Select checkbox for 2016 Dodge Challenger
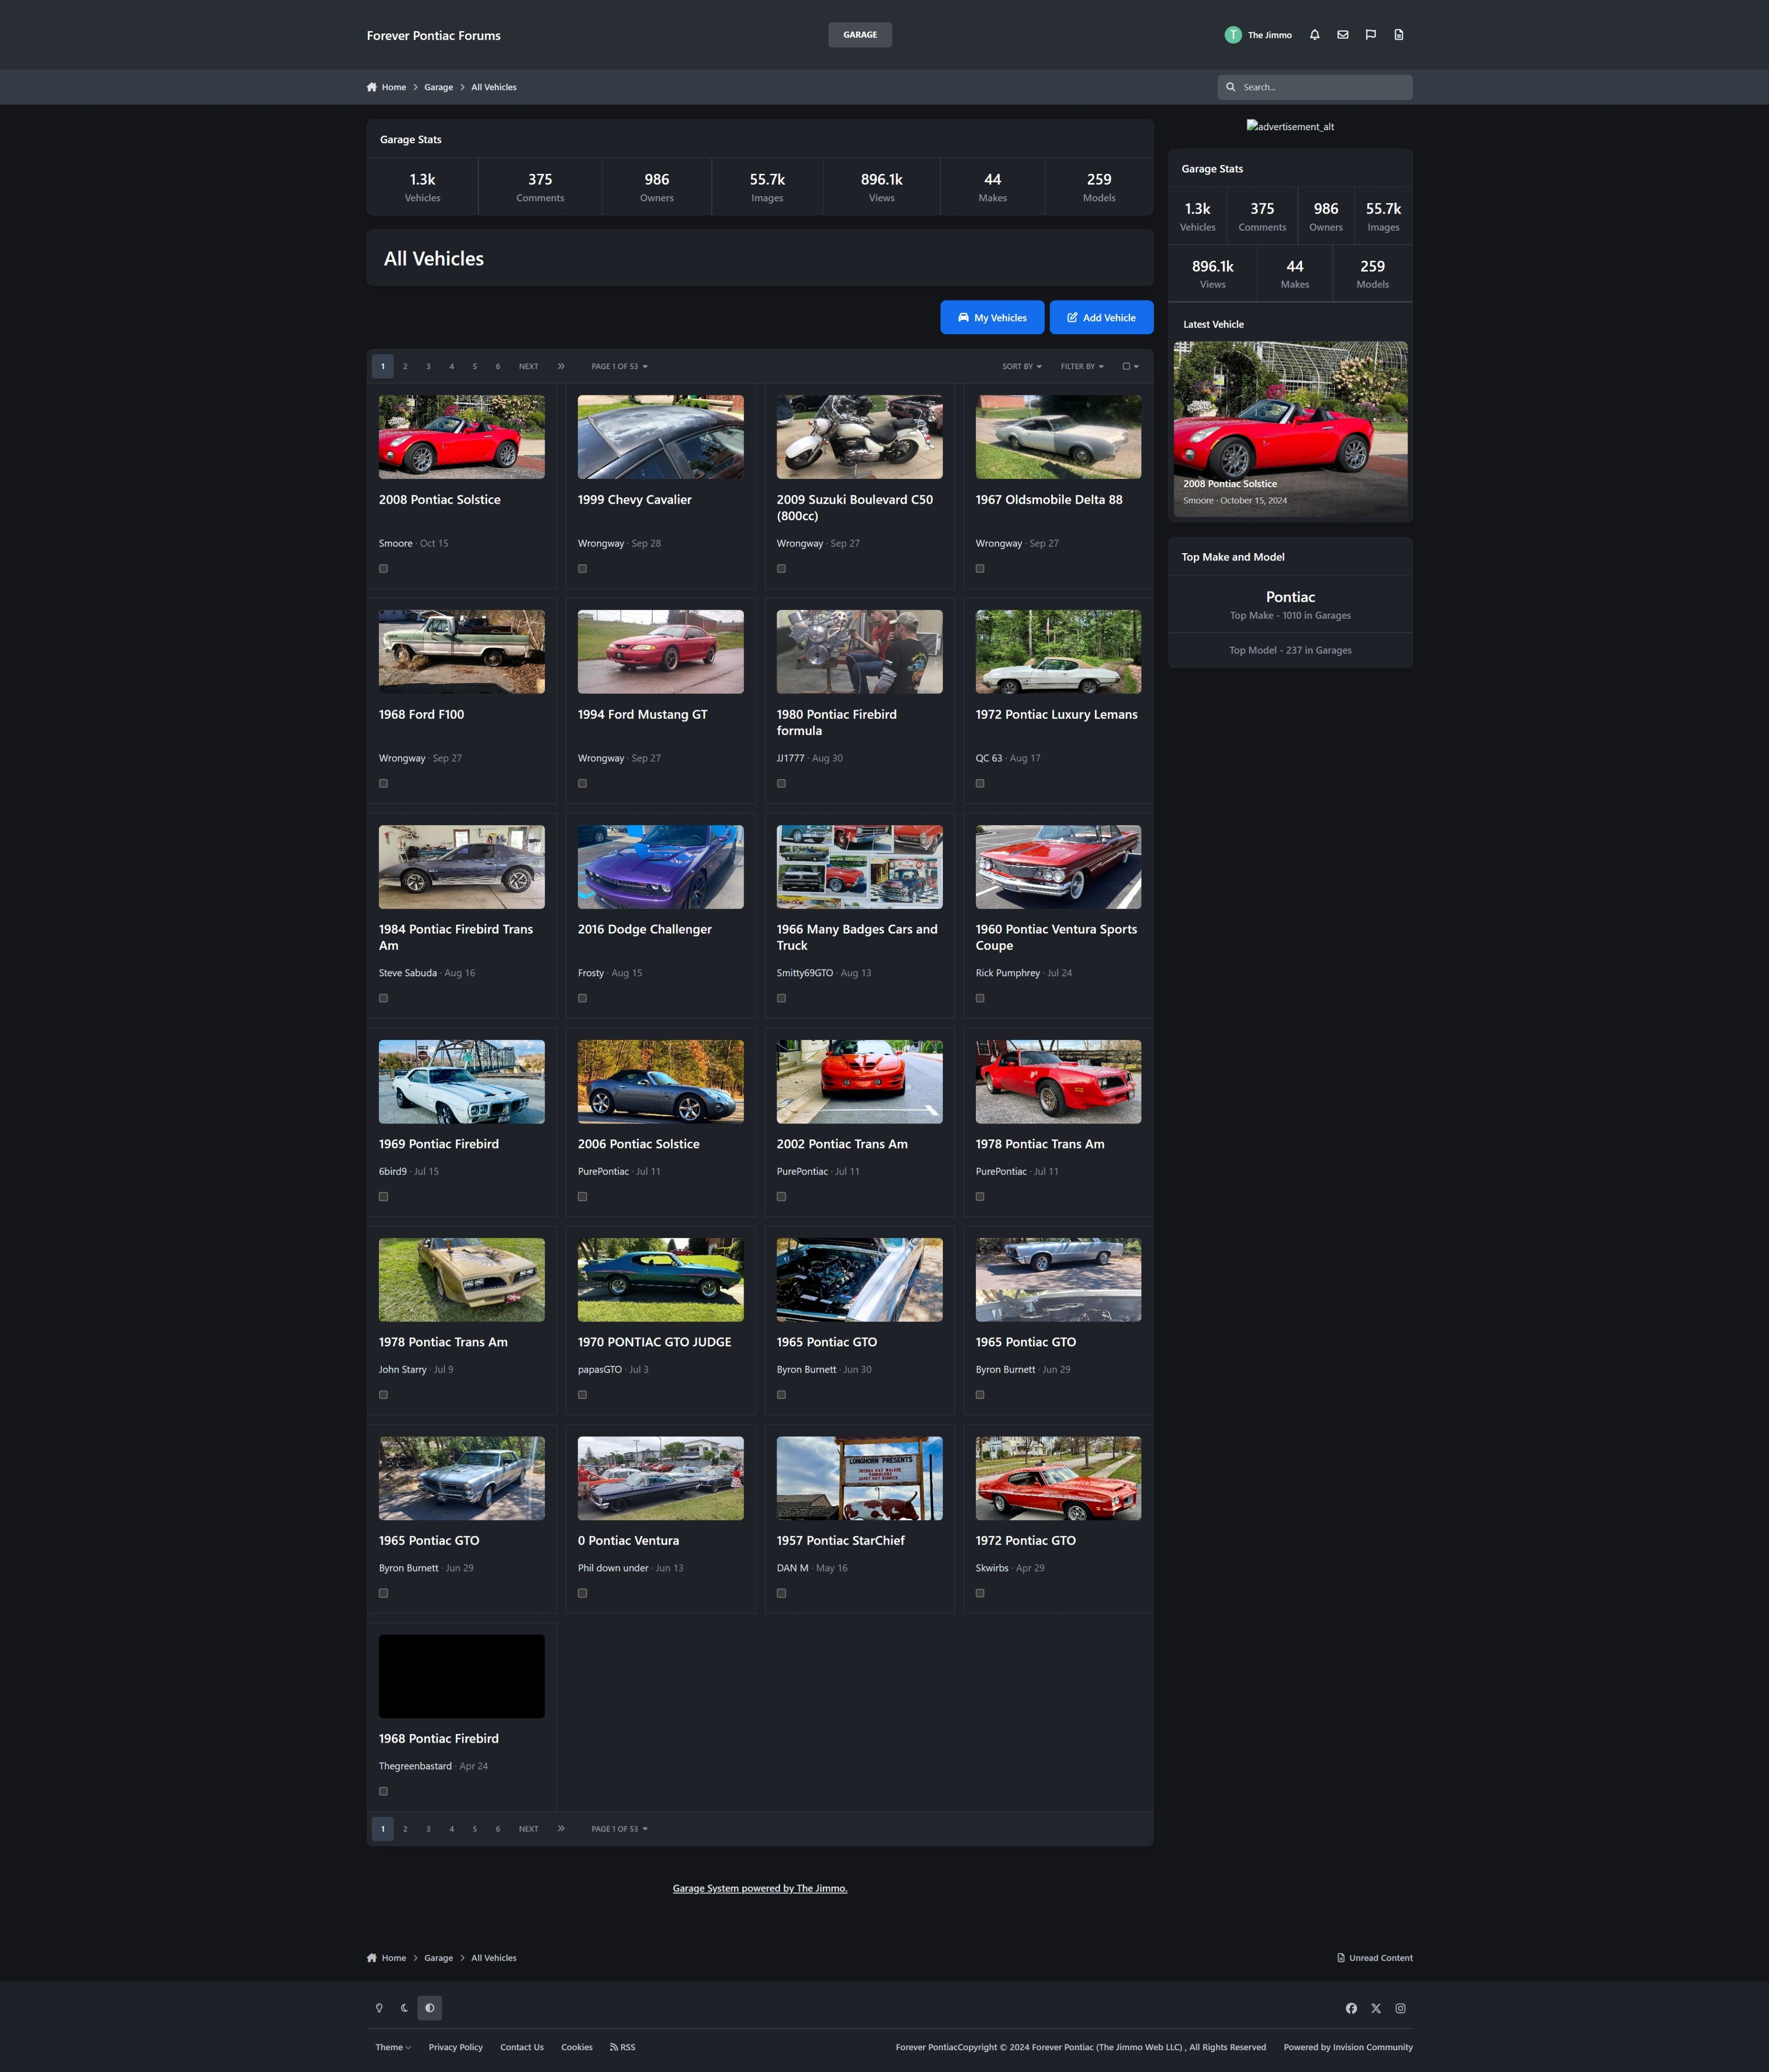Image resolution: width=1769 pixels, height=2072 pixels. (x=582, y=998)
